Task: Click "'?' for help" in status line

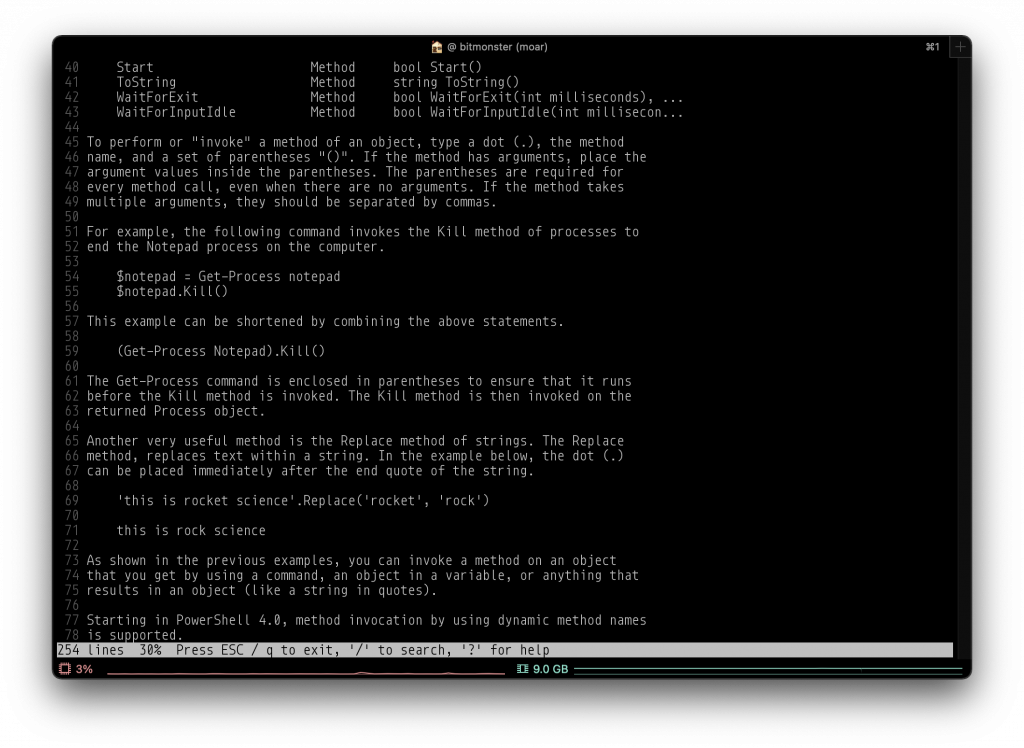Action: pyautogui.click(x=505, y=650)
